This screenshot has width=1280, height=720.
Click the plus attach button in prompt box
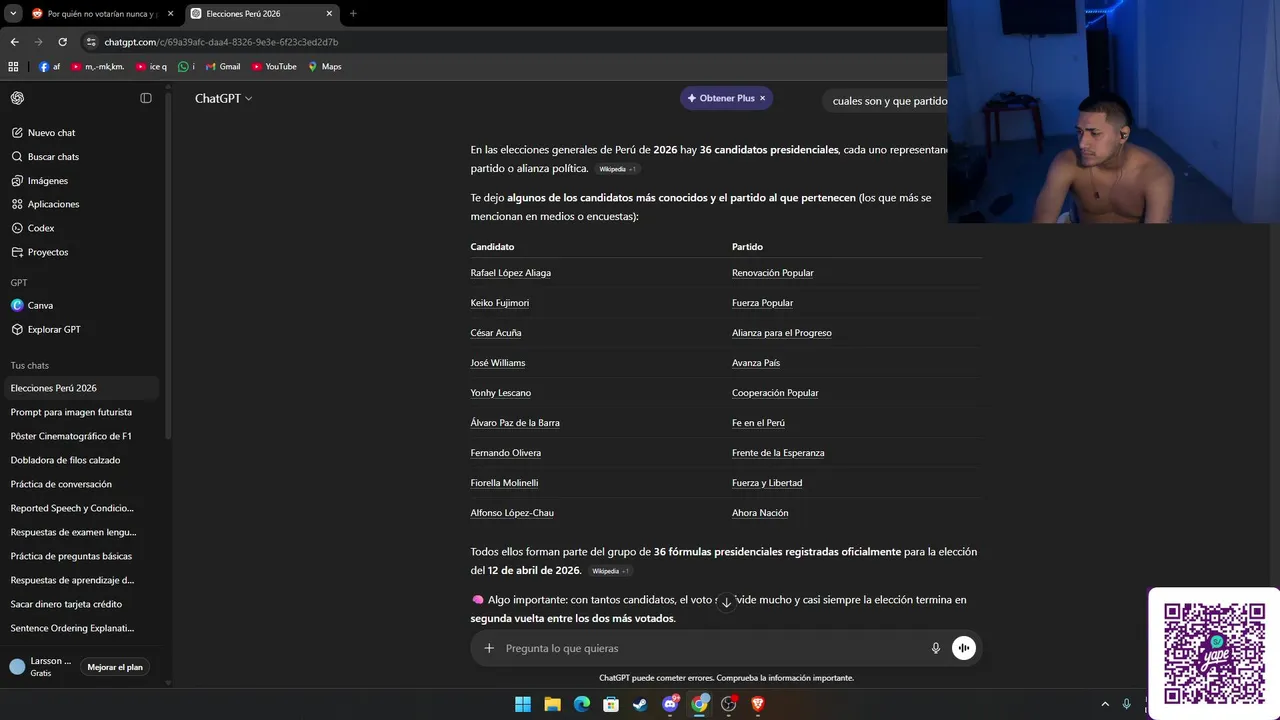click(x=489, y=648)
